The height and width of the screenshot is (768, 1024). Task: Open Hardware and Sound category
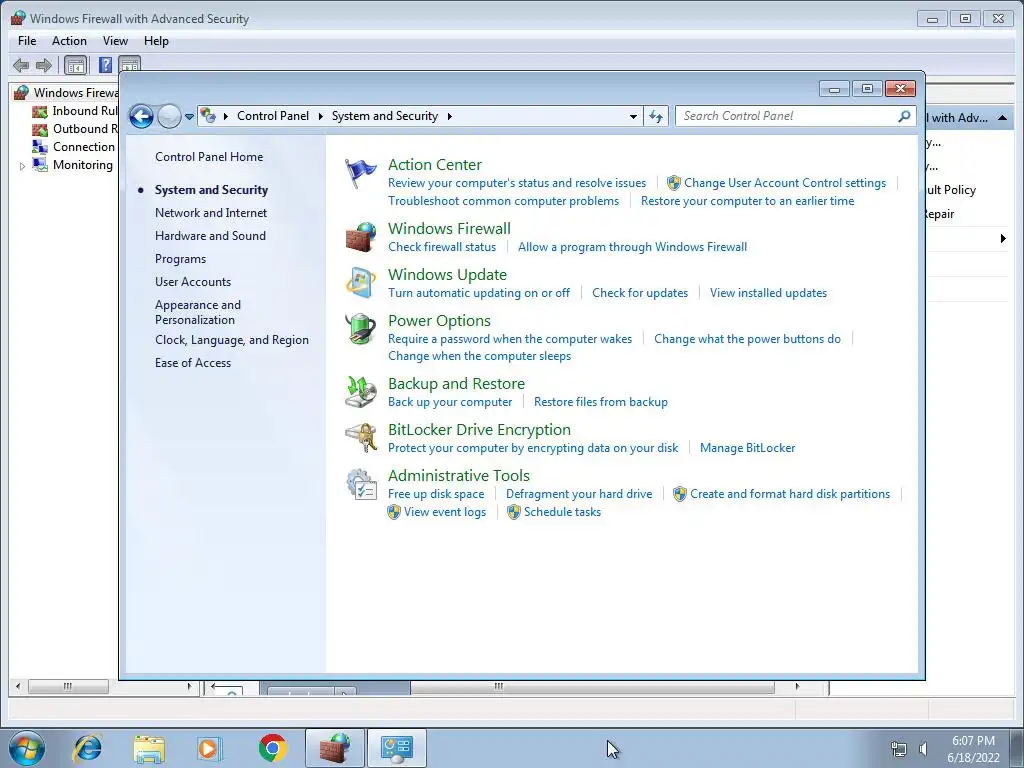coord(210,236)
